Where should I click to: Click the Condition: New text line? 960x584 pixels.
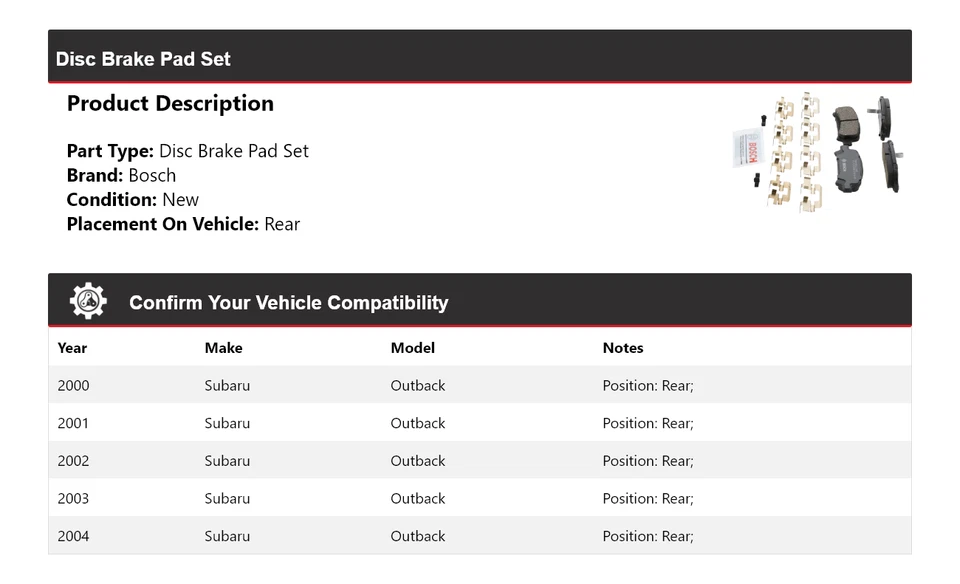pyautogui.click(x=132, y=199)
